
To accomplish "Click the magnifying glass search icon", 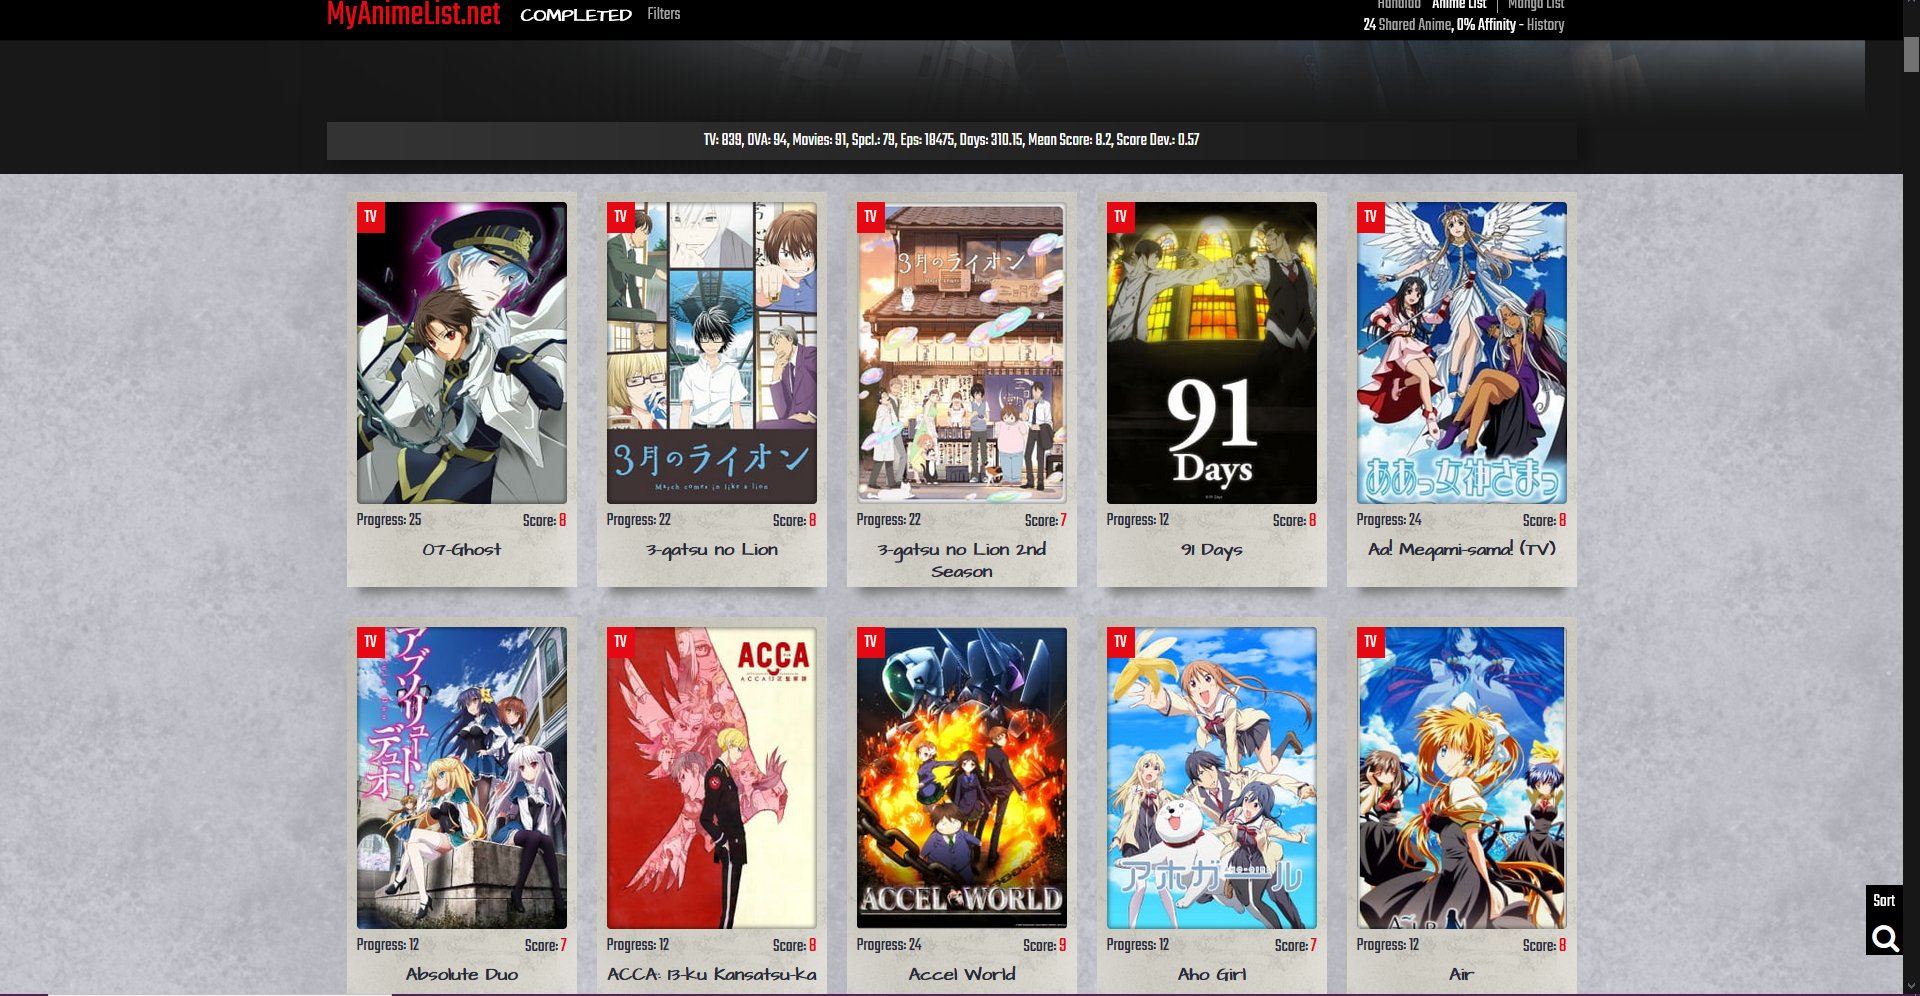I will point(1885,938).
